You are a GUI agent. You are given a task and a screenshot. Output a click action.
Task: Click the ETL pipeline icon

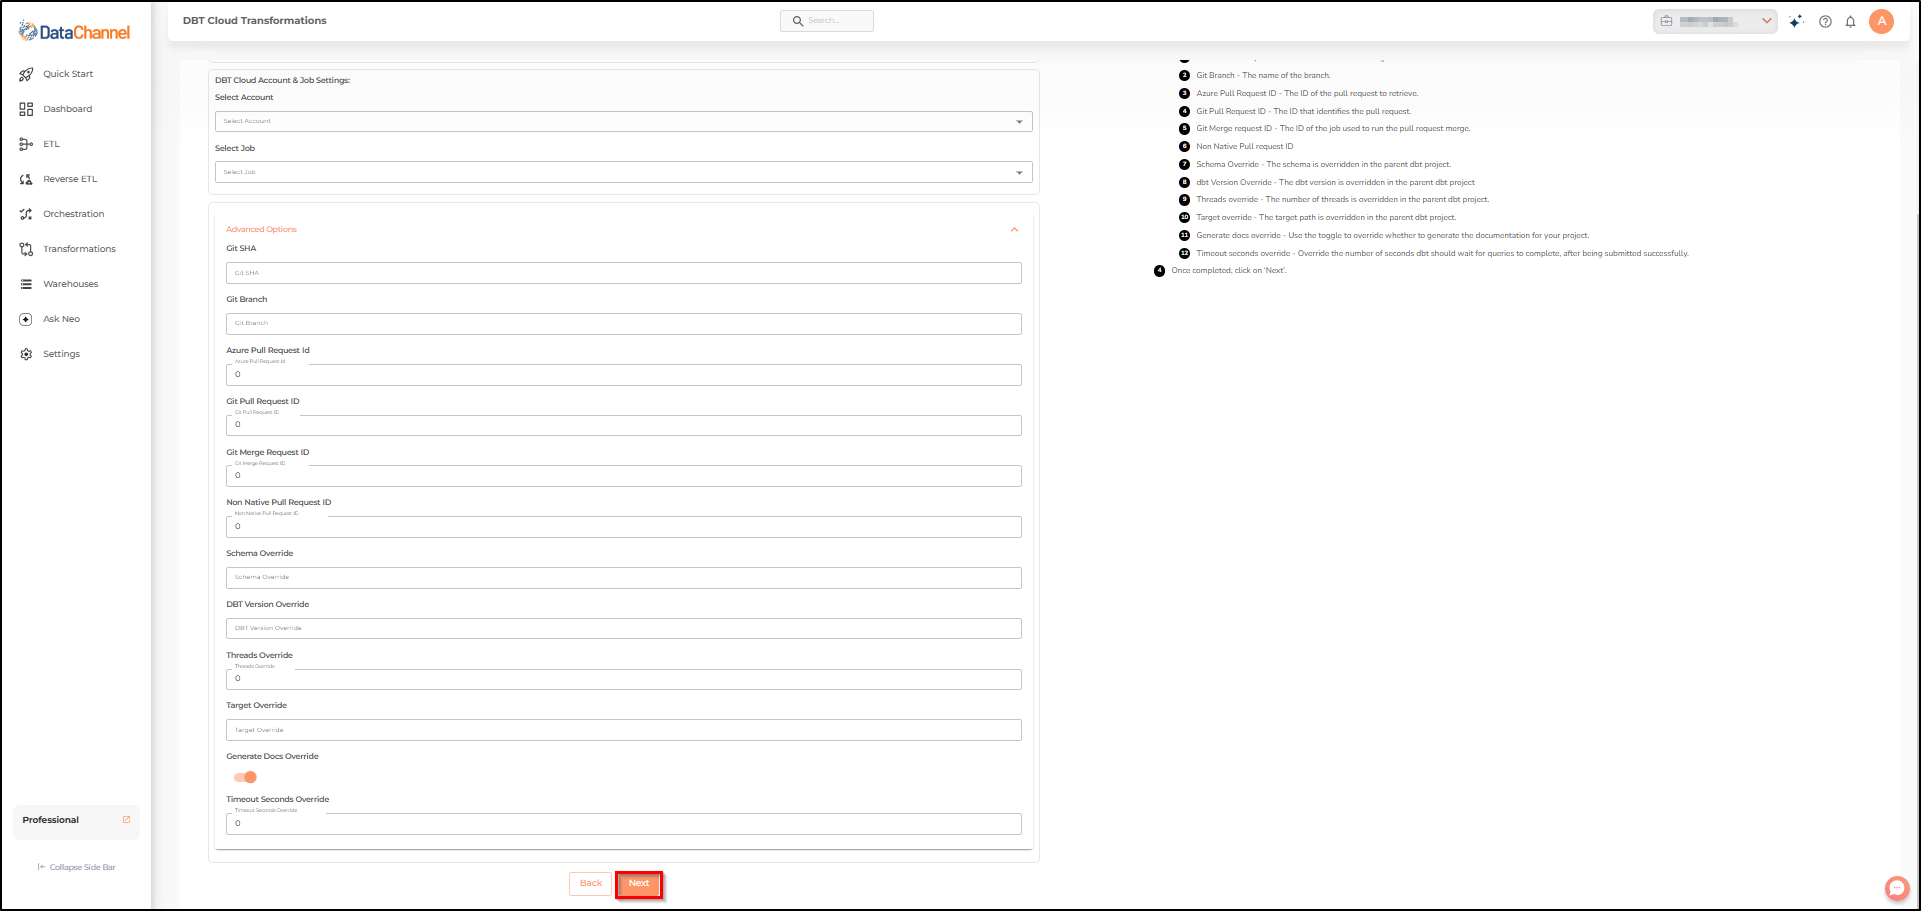[x=26, y=144]
